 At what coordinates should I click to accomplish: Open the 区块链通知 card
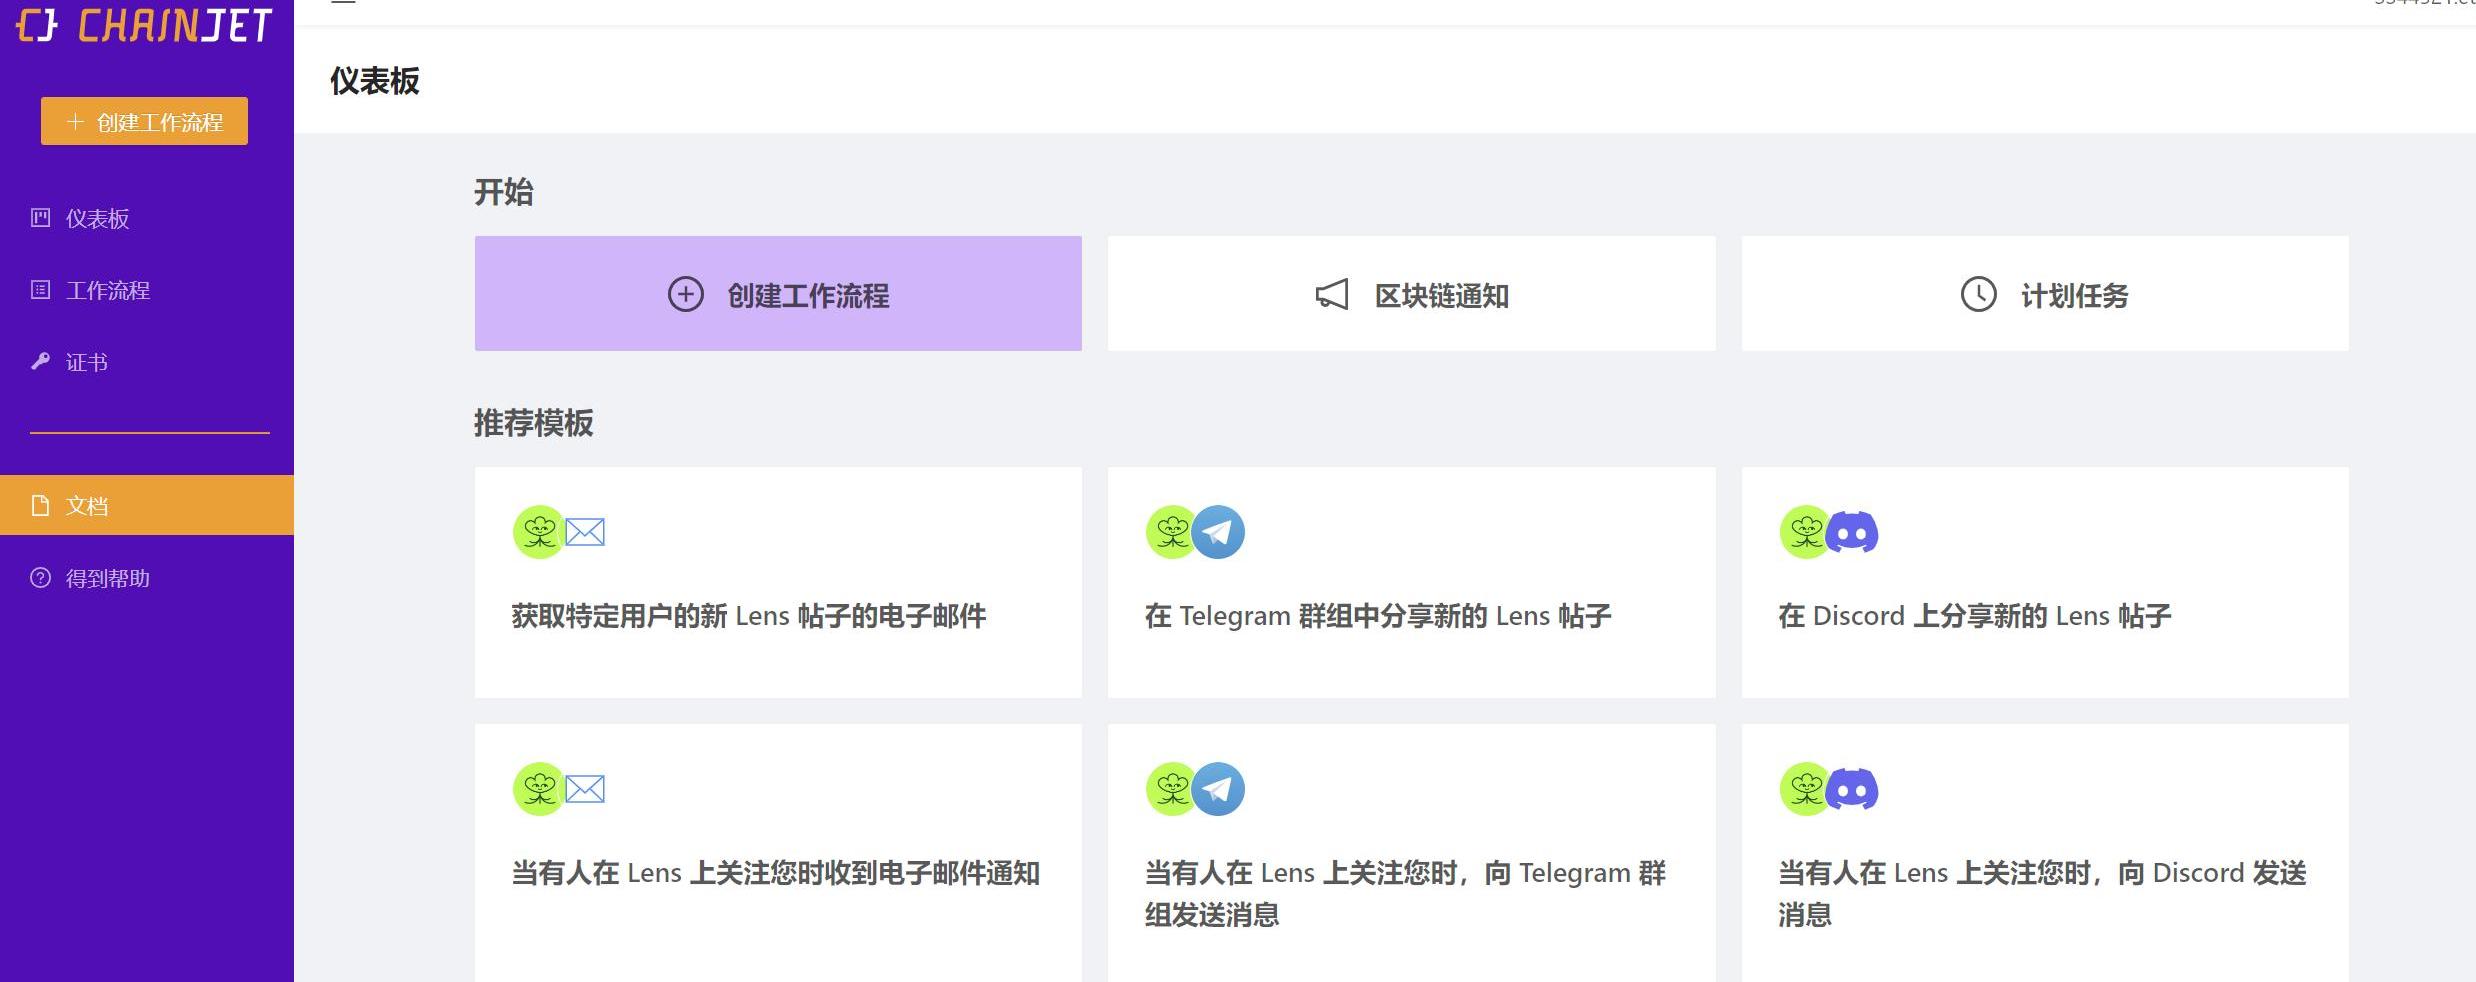coord(1411,294)
